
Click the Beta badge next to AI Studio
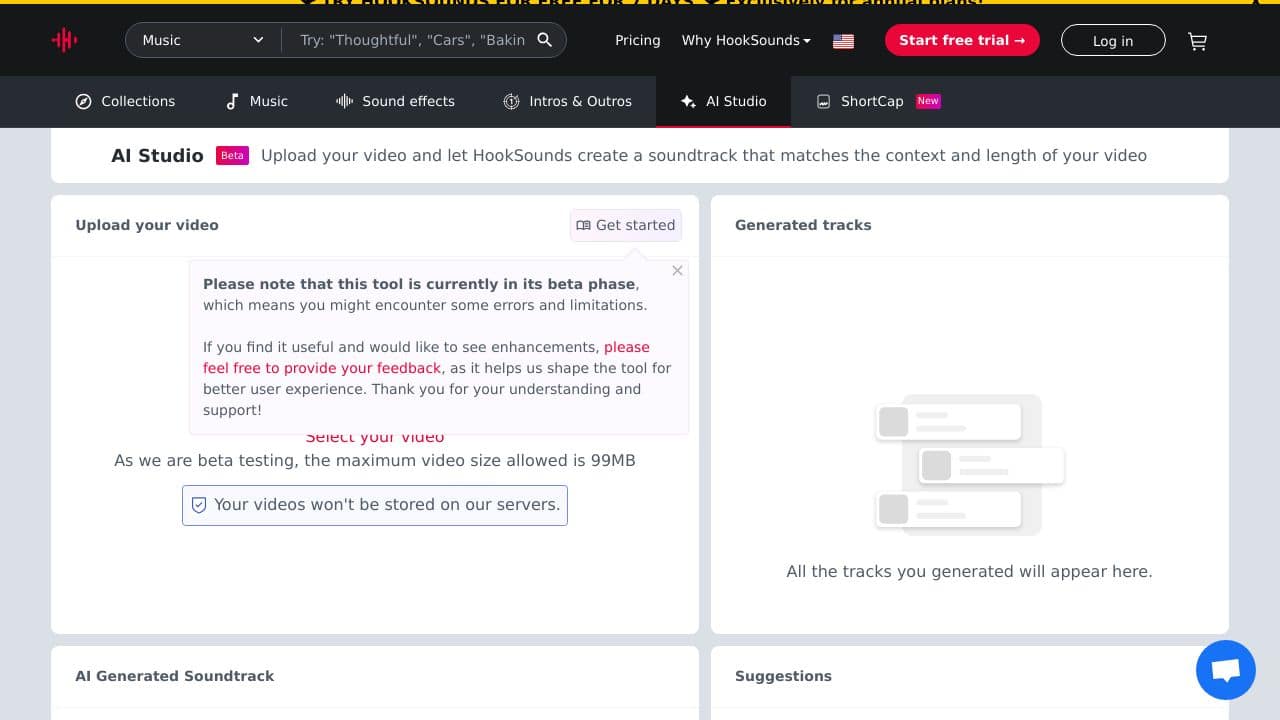pos(232,155)
